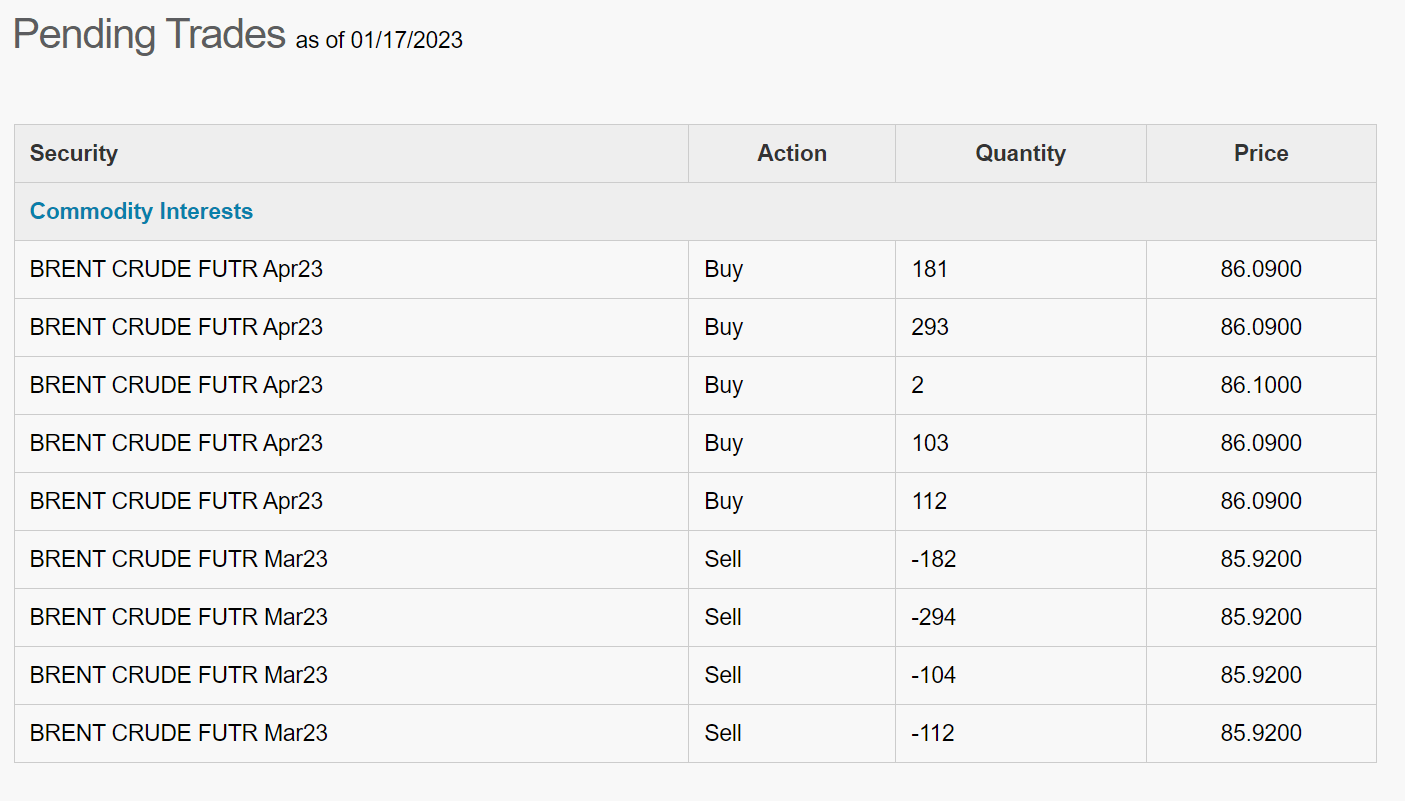
Task: Select the Mar23 row with quantity -112
Action: (x=178, y=733)
